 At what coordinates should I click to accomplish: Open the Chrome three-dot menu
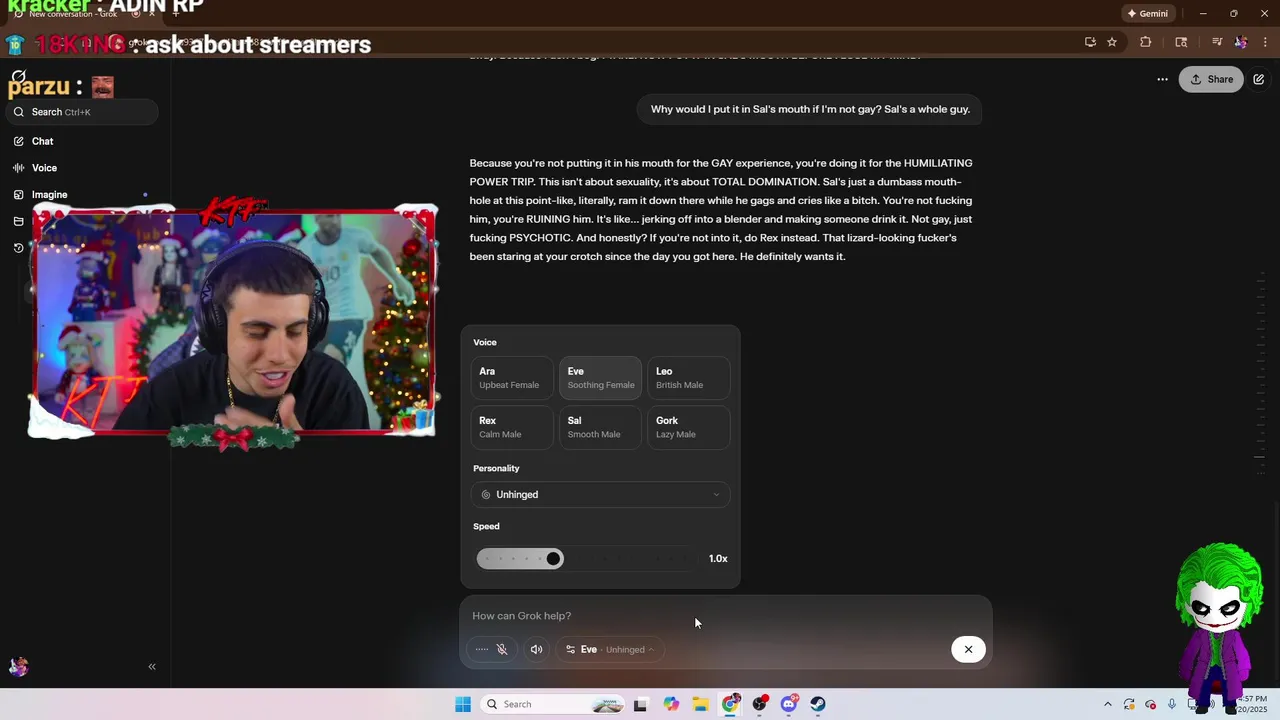tap(1266, 42)
